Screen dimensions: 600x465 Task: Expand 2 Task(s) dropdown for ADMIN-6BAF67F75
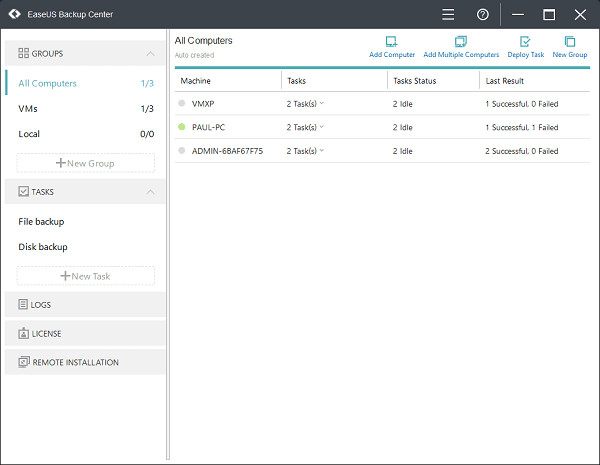click(321, 150)
